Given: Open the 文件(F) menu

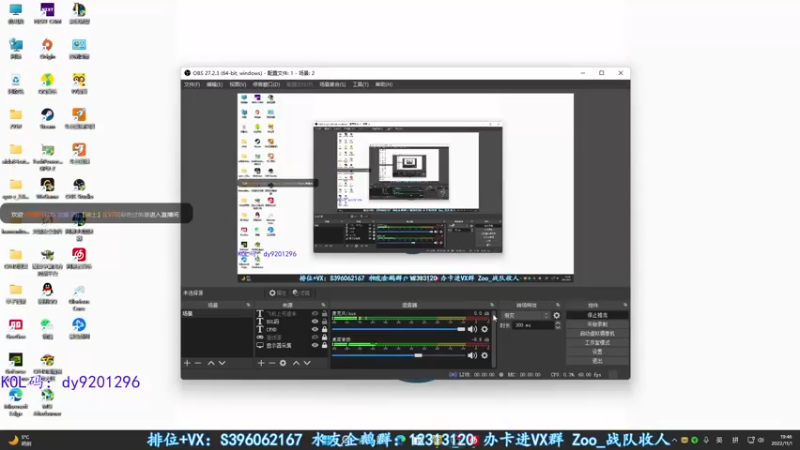Looking at the screenshot, I should click(192, 85).
